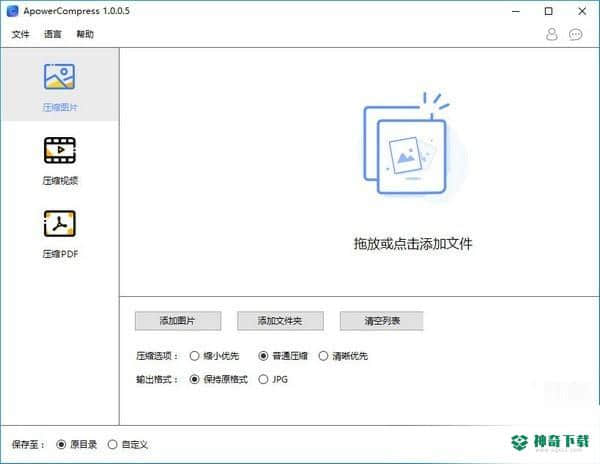The width and height of the screenshot is (600, 464).
Task: Choose 保持原格式 output format
Action: point(218,379)
